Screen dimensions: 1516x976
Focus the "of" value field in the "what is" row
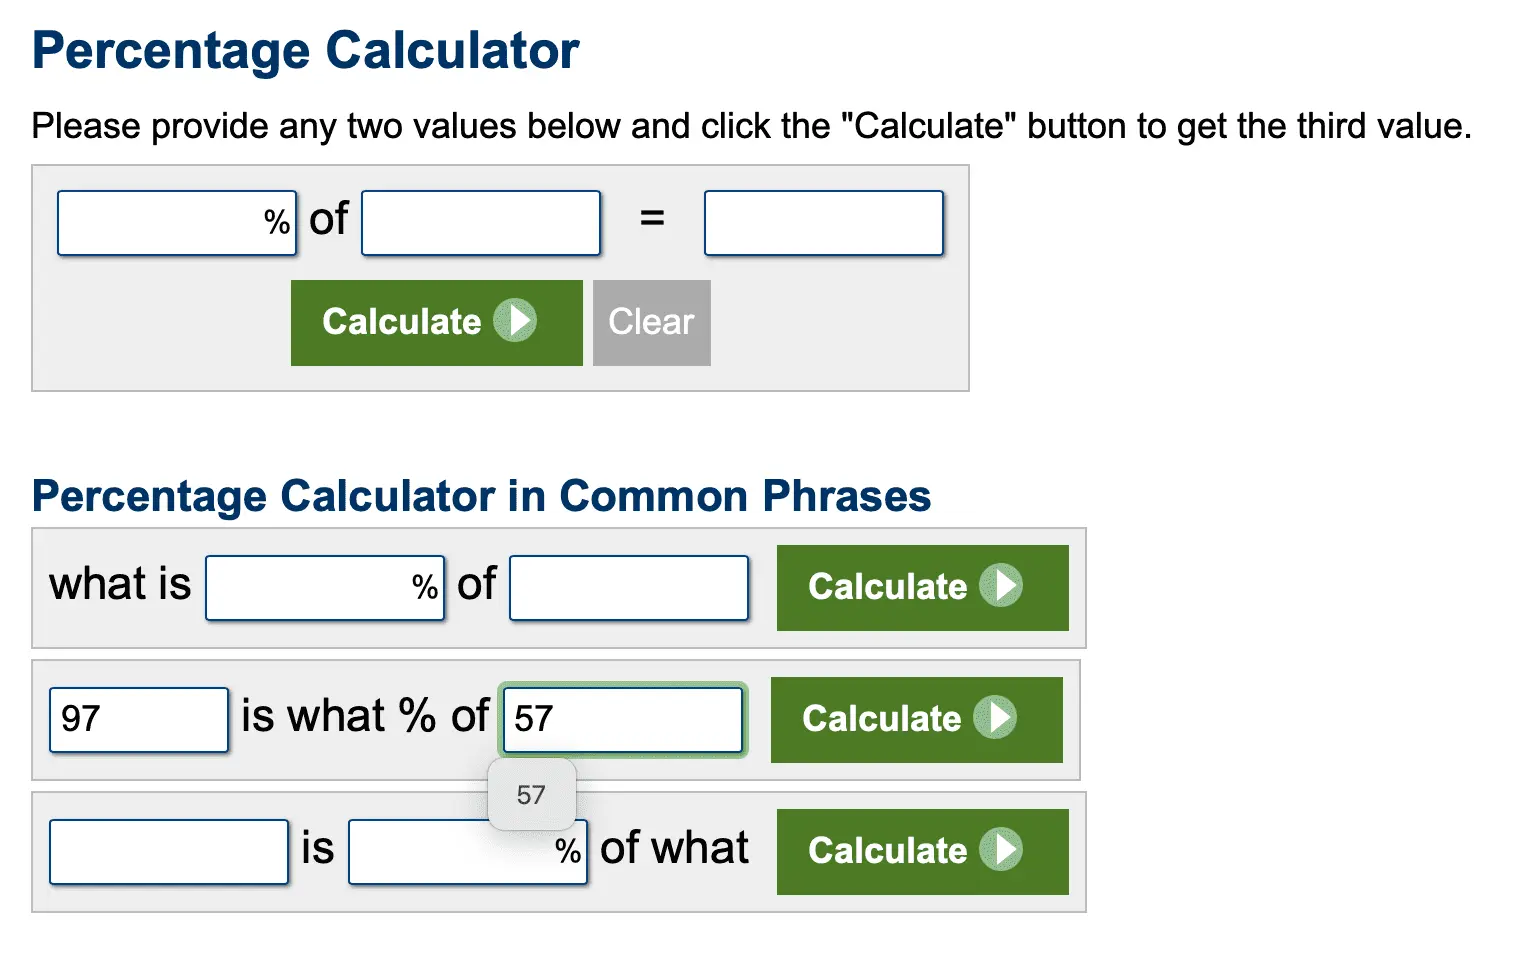pyautogui.click(x=628, y=588)
